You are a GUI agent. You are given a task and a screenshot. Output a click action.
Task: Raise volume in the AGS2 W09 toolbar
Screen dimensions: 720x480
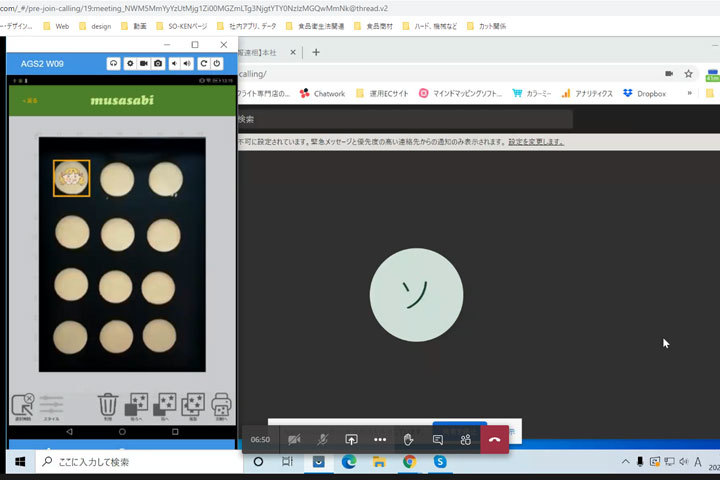pyautogui.click(x=187, y=63)
